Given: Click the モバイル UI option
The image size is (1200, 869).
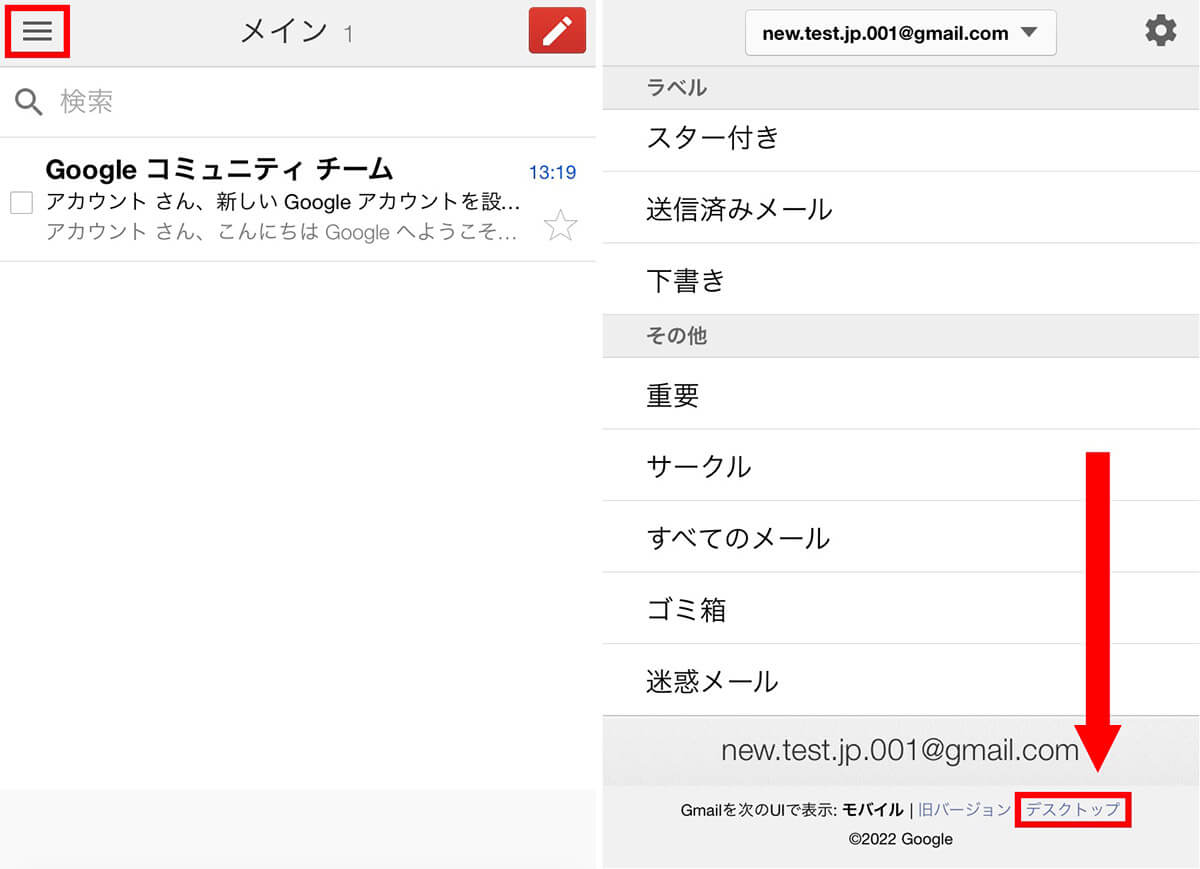Looking at the screenshot, I should coord(872,809).
